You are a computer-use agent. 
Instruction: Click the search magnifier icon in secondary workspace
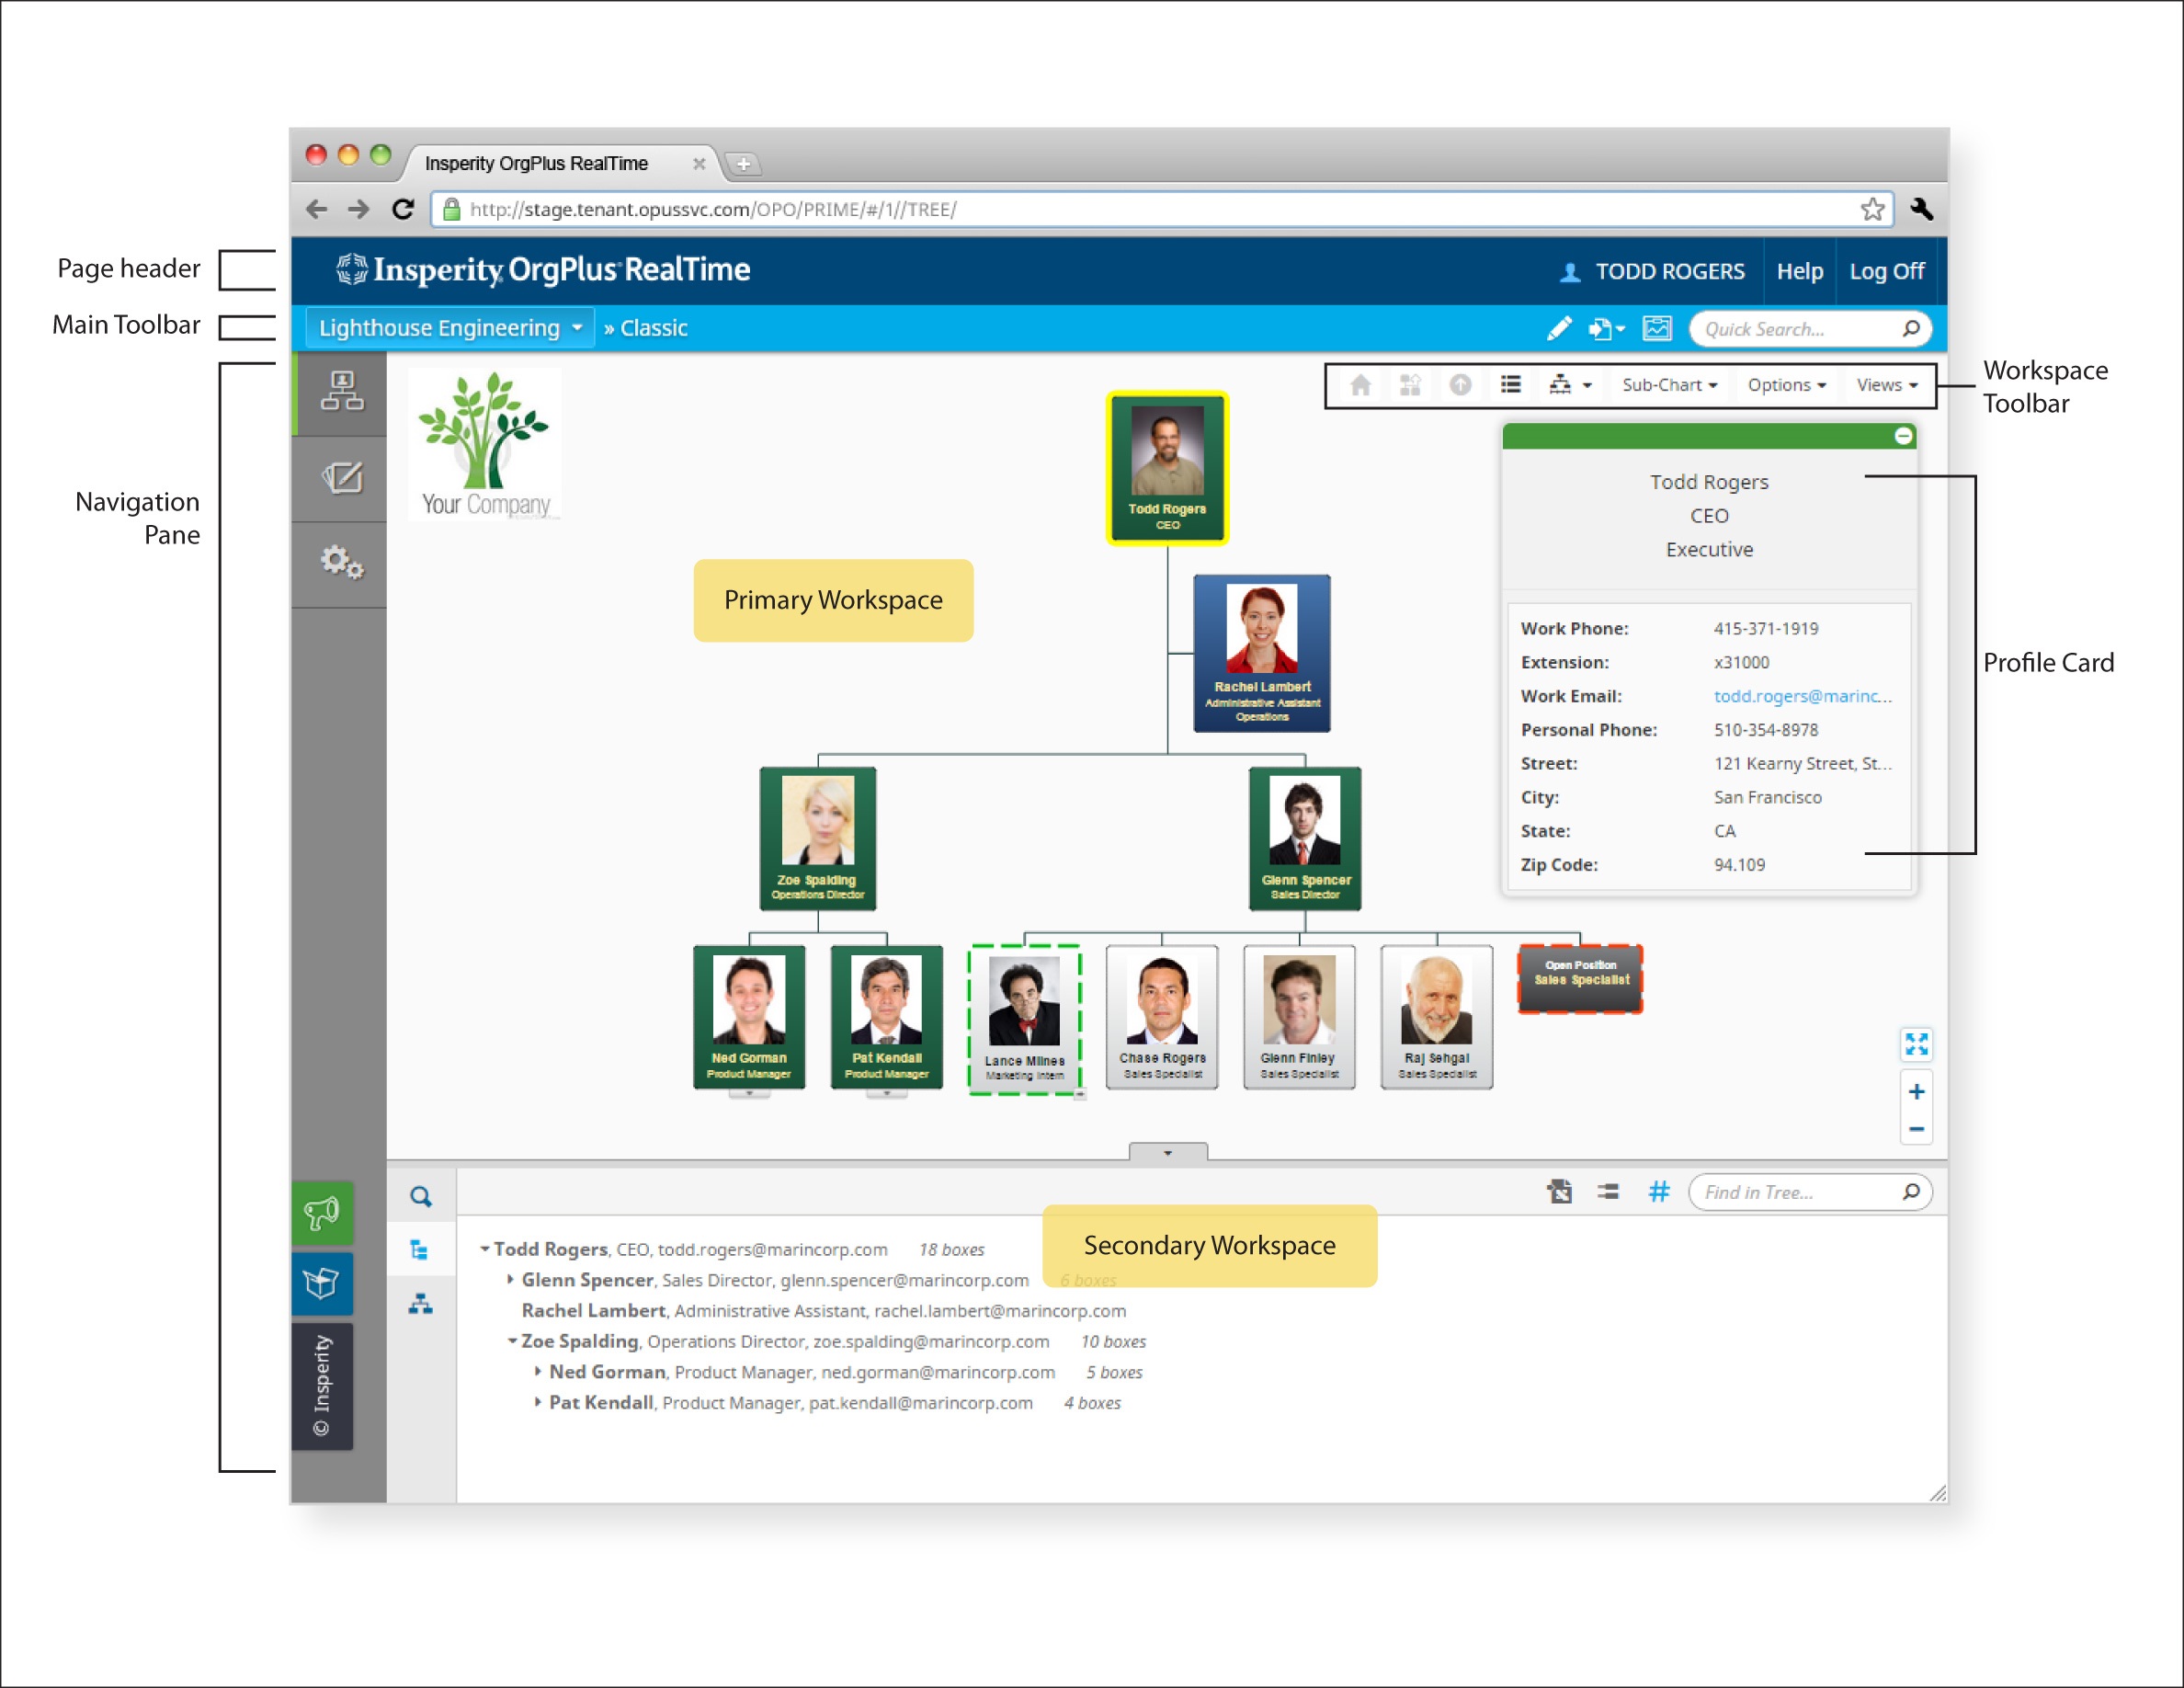pos(421,1196)
